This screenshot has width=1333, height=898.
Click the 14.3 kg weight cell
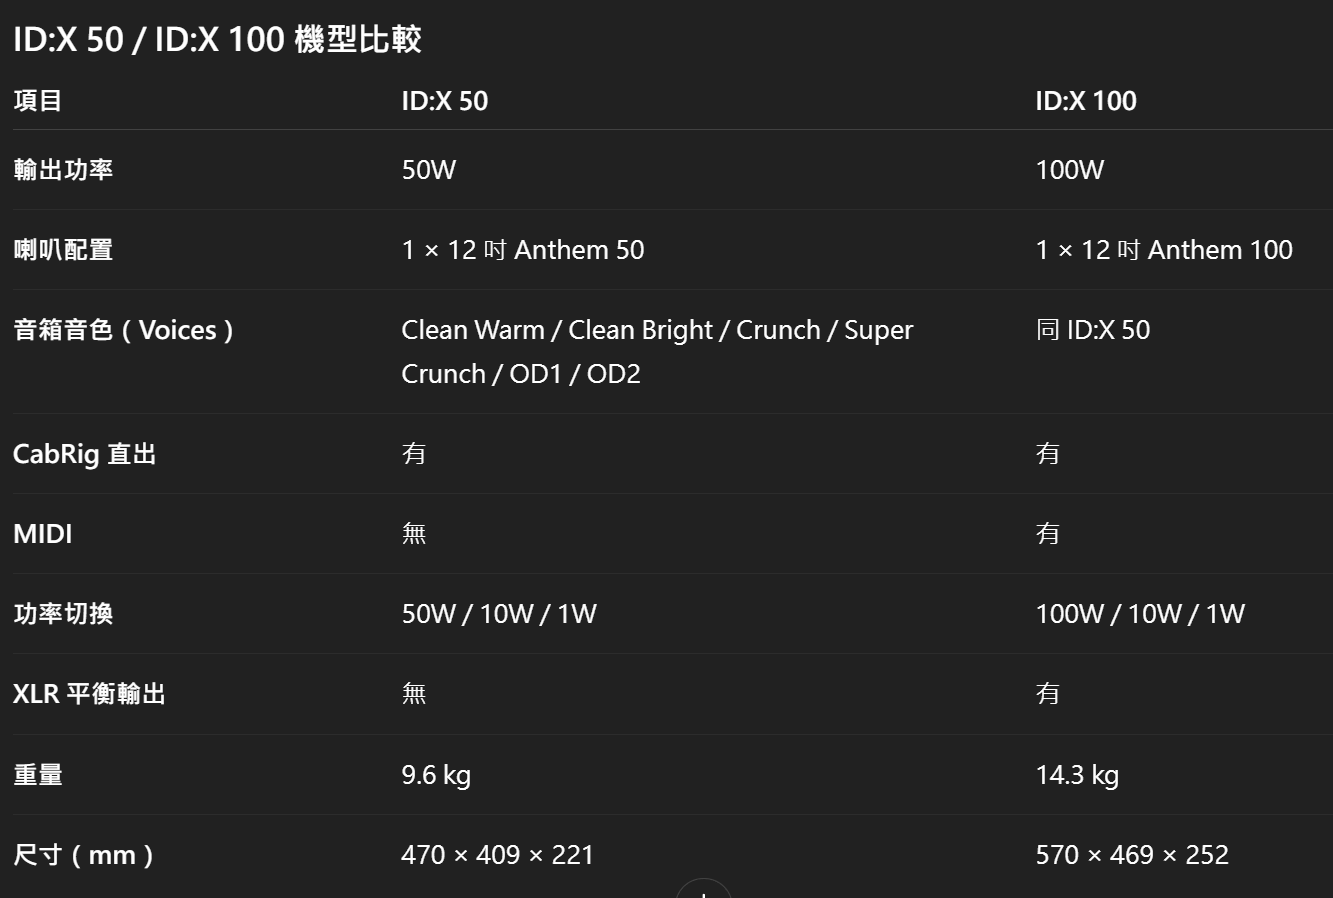click(1077, 775)
